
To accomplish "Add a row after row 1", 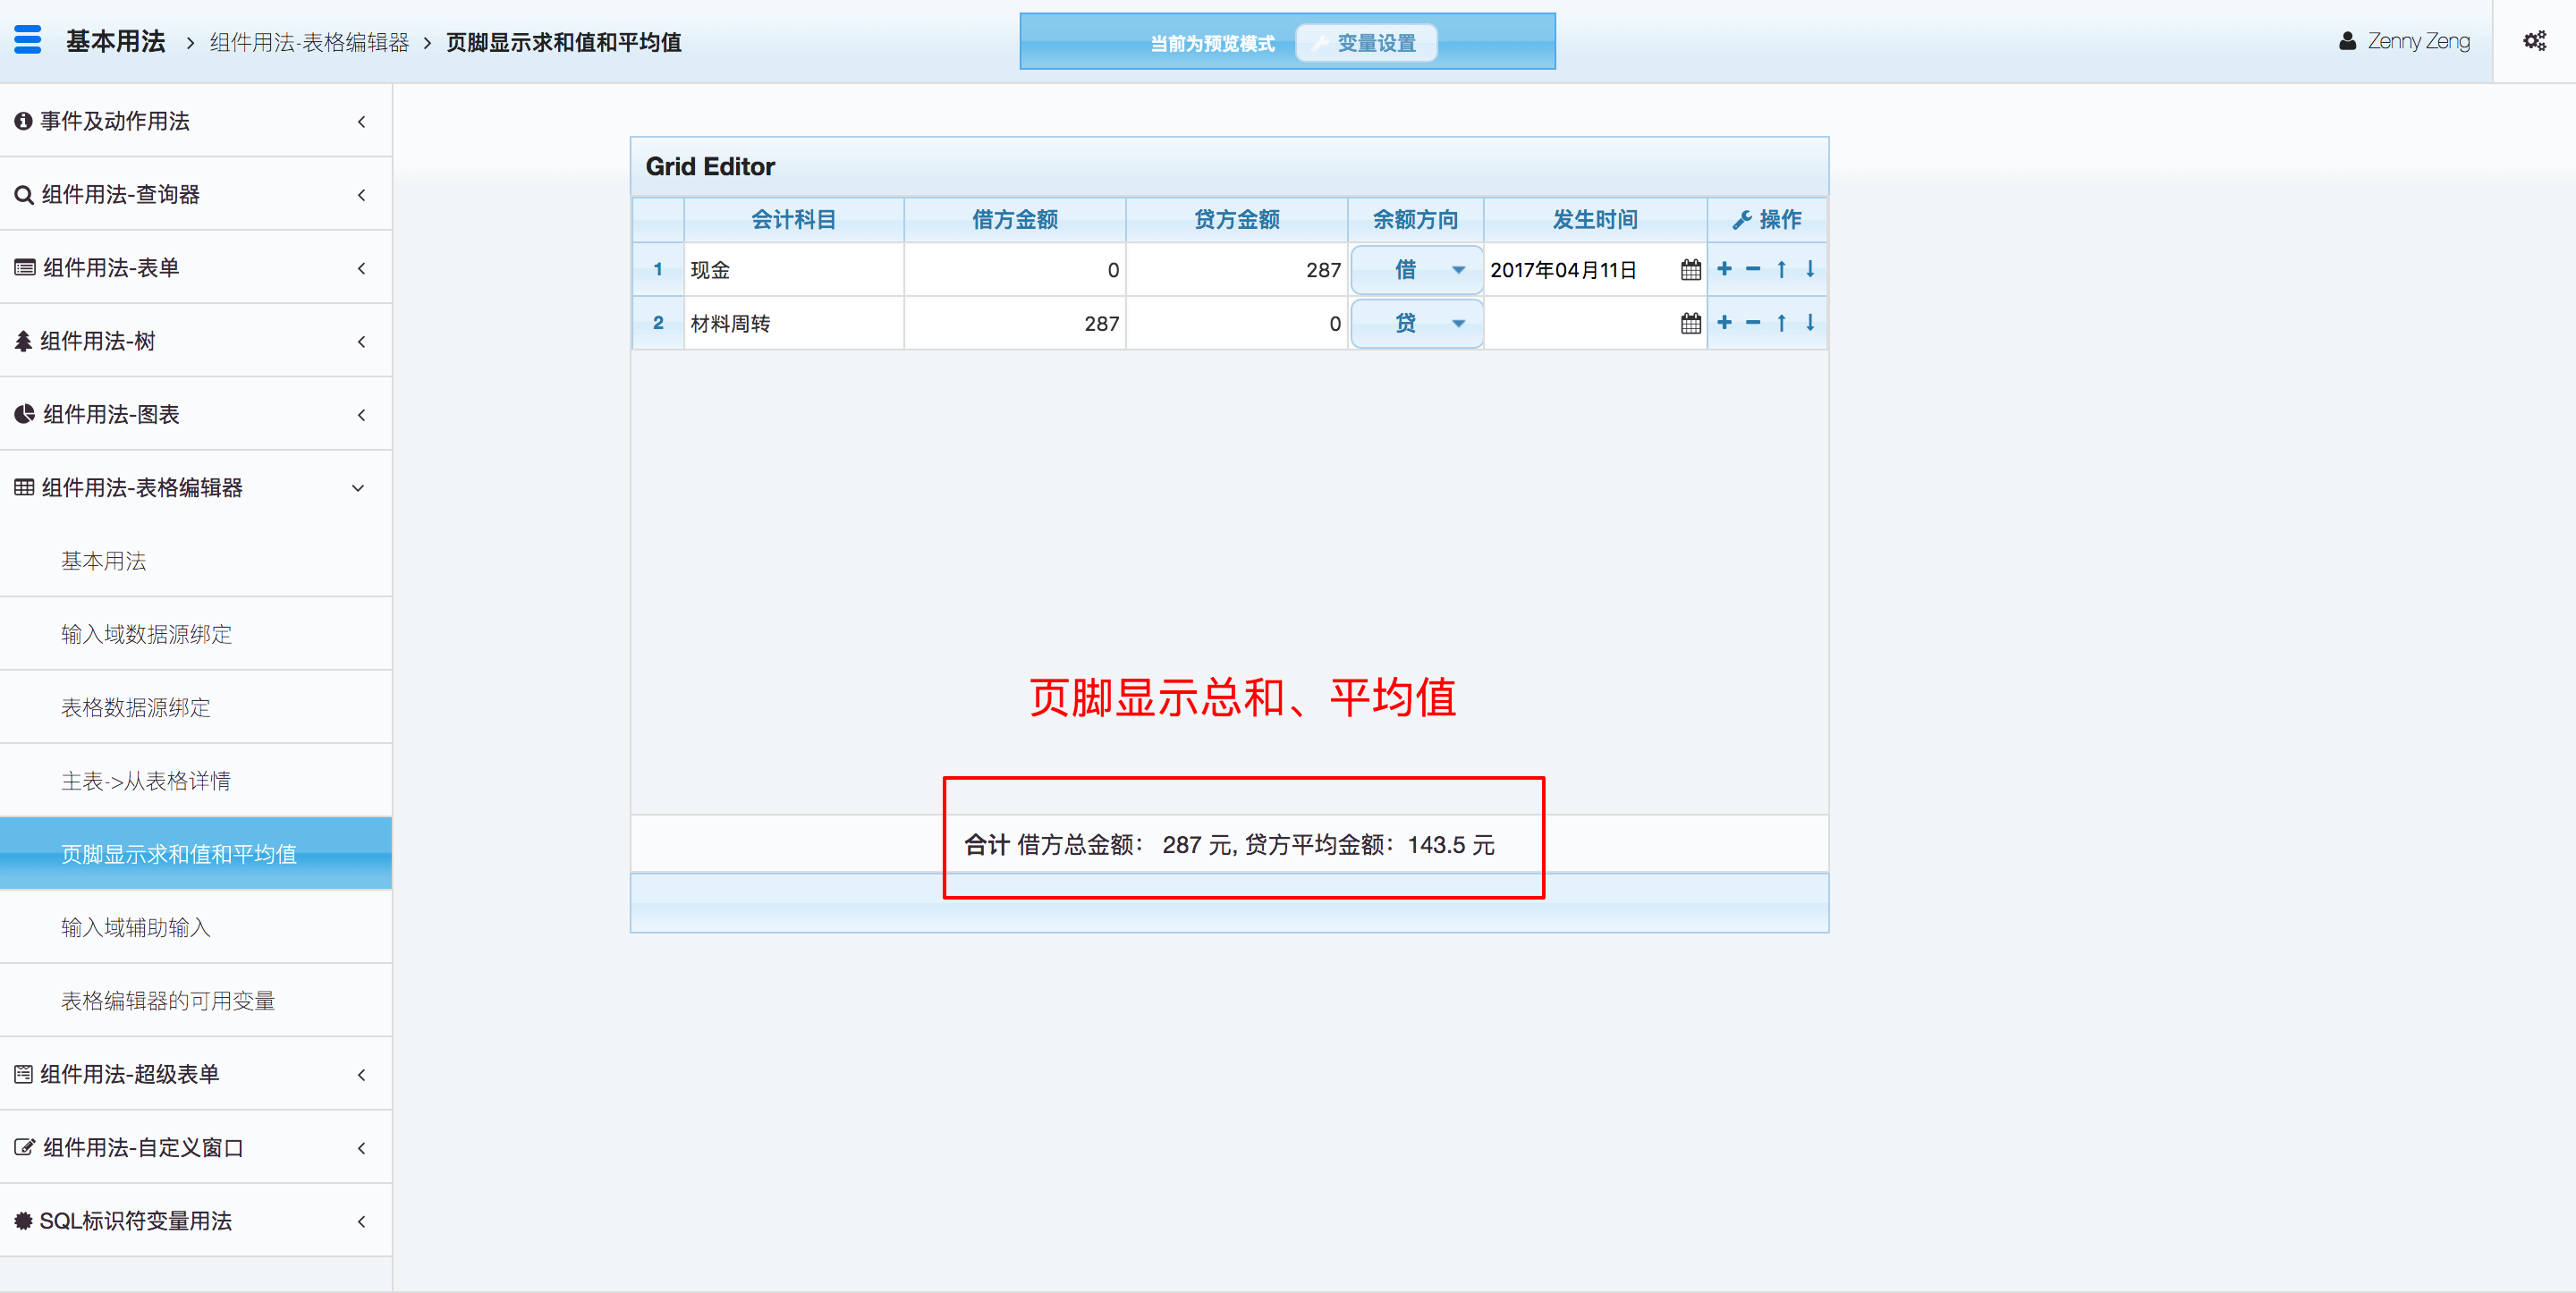I will pos(1724,269).
